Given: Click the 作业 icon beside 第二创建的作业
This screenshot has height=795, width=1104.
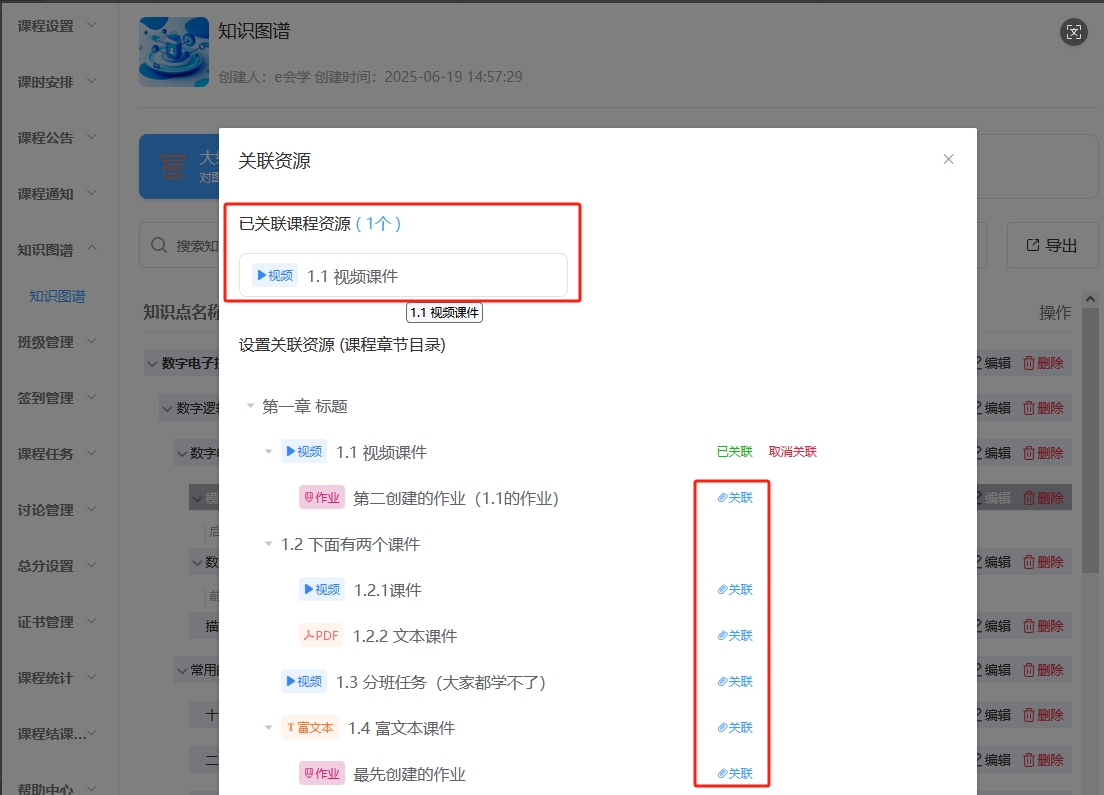Looking at the screenshot, I should pyautogui.click(x=321, y=497).
